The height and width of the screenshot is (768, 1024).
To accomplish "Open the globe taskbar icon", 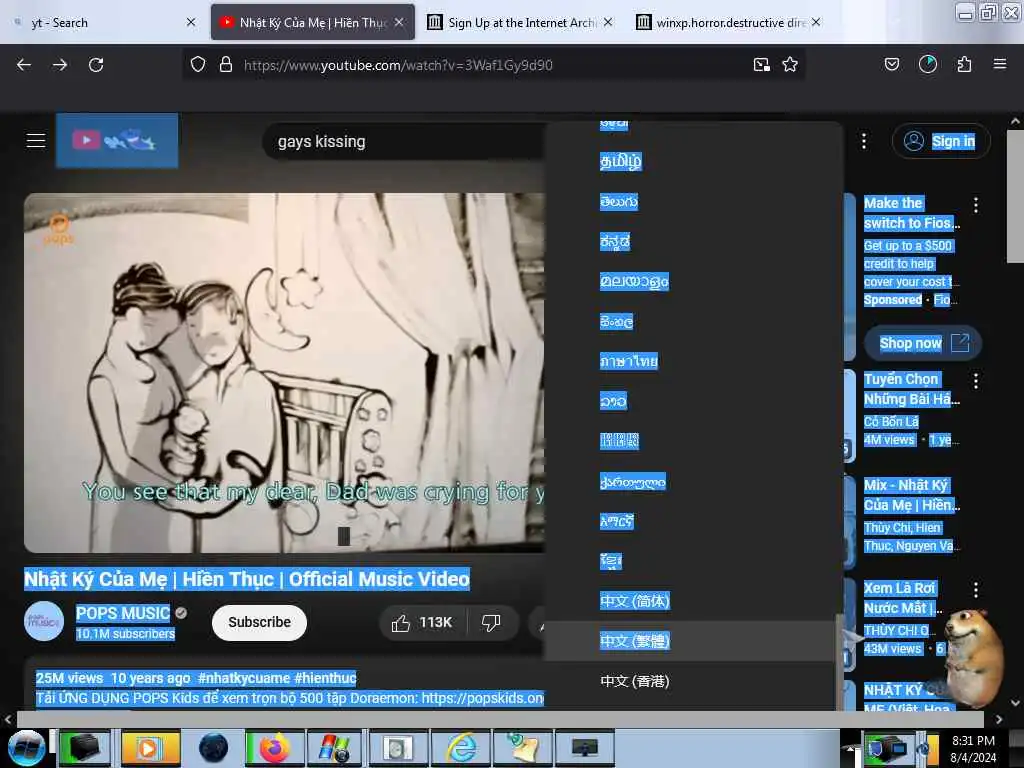I will (213, 748).
